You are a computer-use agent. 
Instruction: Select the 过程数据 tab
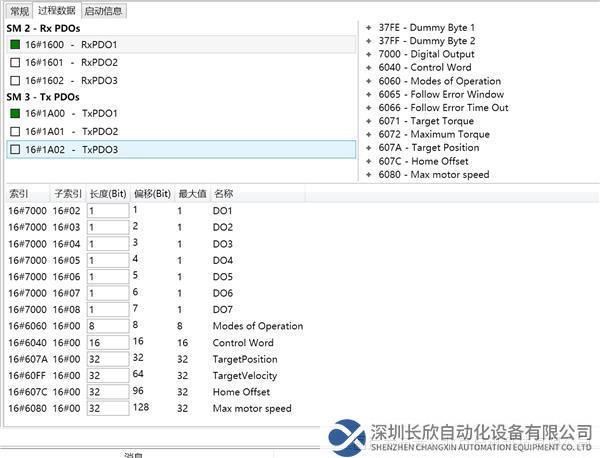pos(57,11)
